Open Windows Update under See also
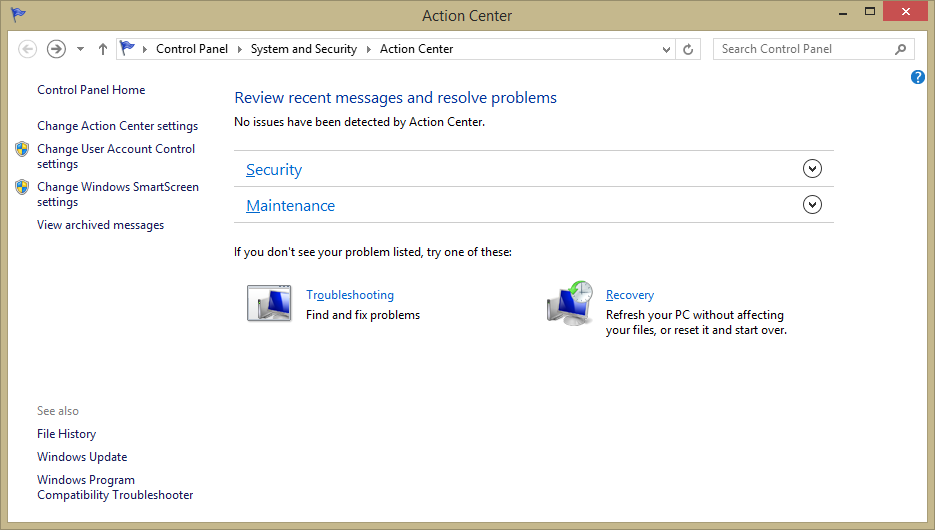The height and width of the screenshot is (530, 935). (82, 457)
